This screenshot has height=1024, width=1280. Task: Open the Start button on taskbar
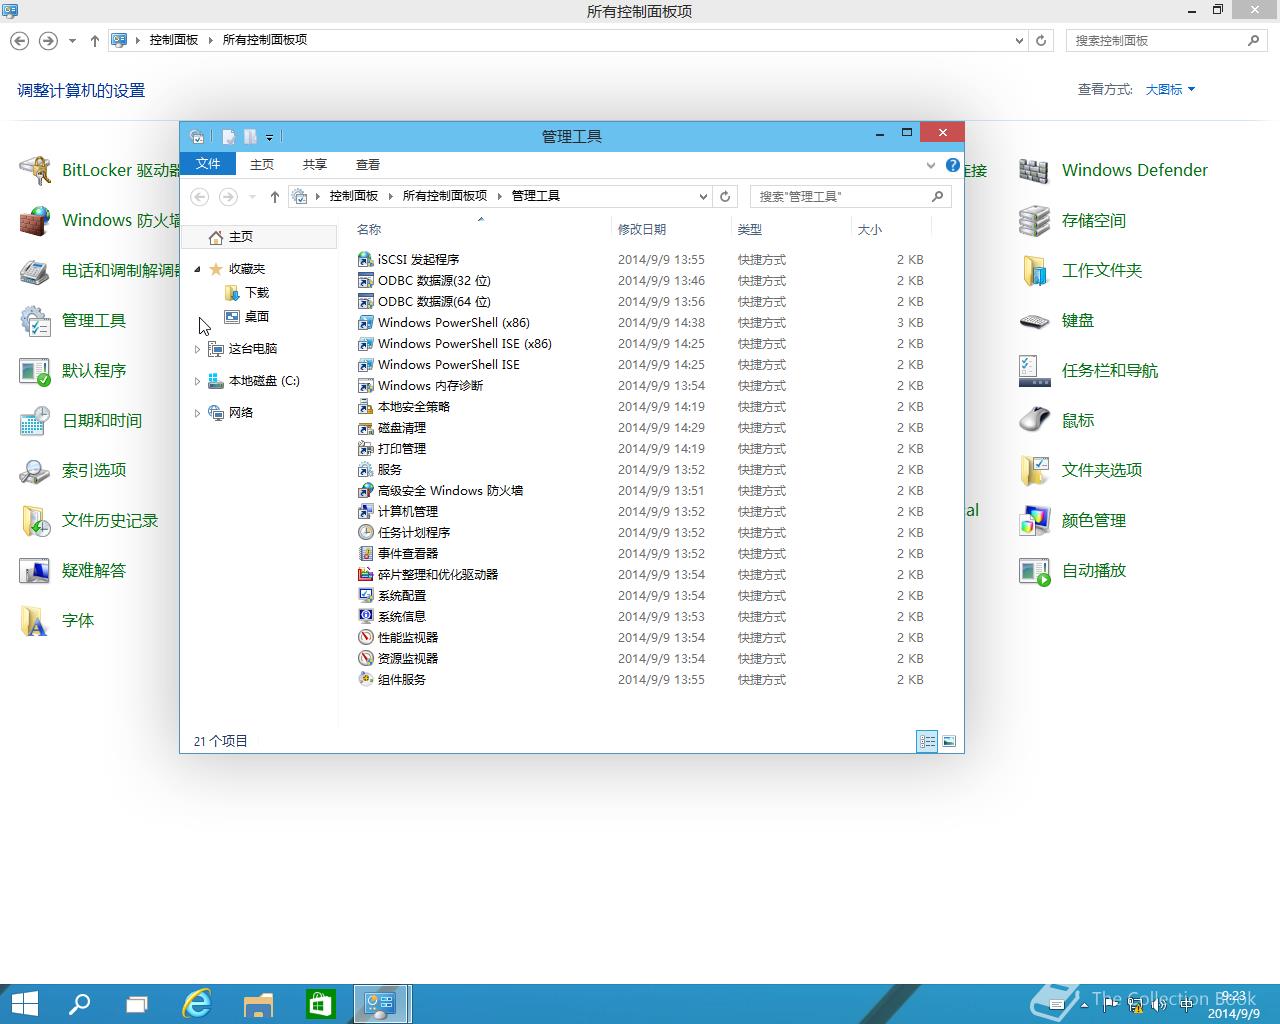pyautogui.click(x=23, y=1004)
